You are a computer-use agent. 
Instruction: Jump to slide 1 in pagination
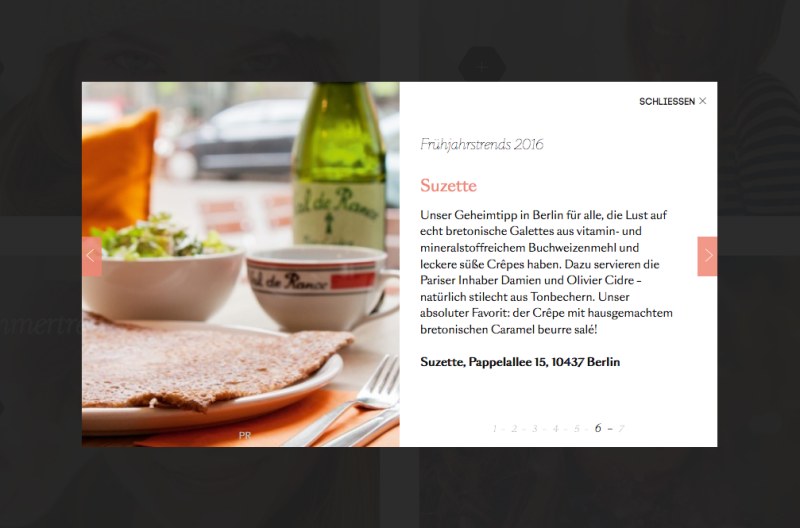(x=494, y=429)
